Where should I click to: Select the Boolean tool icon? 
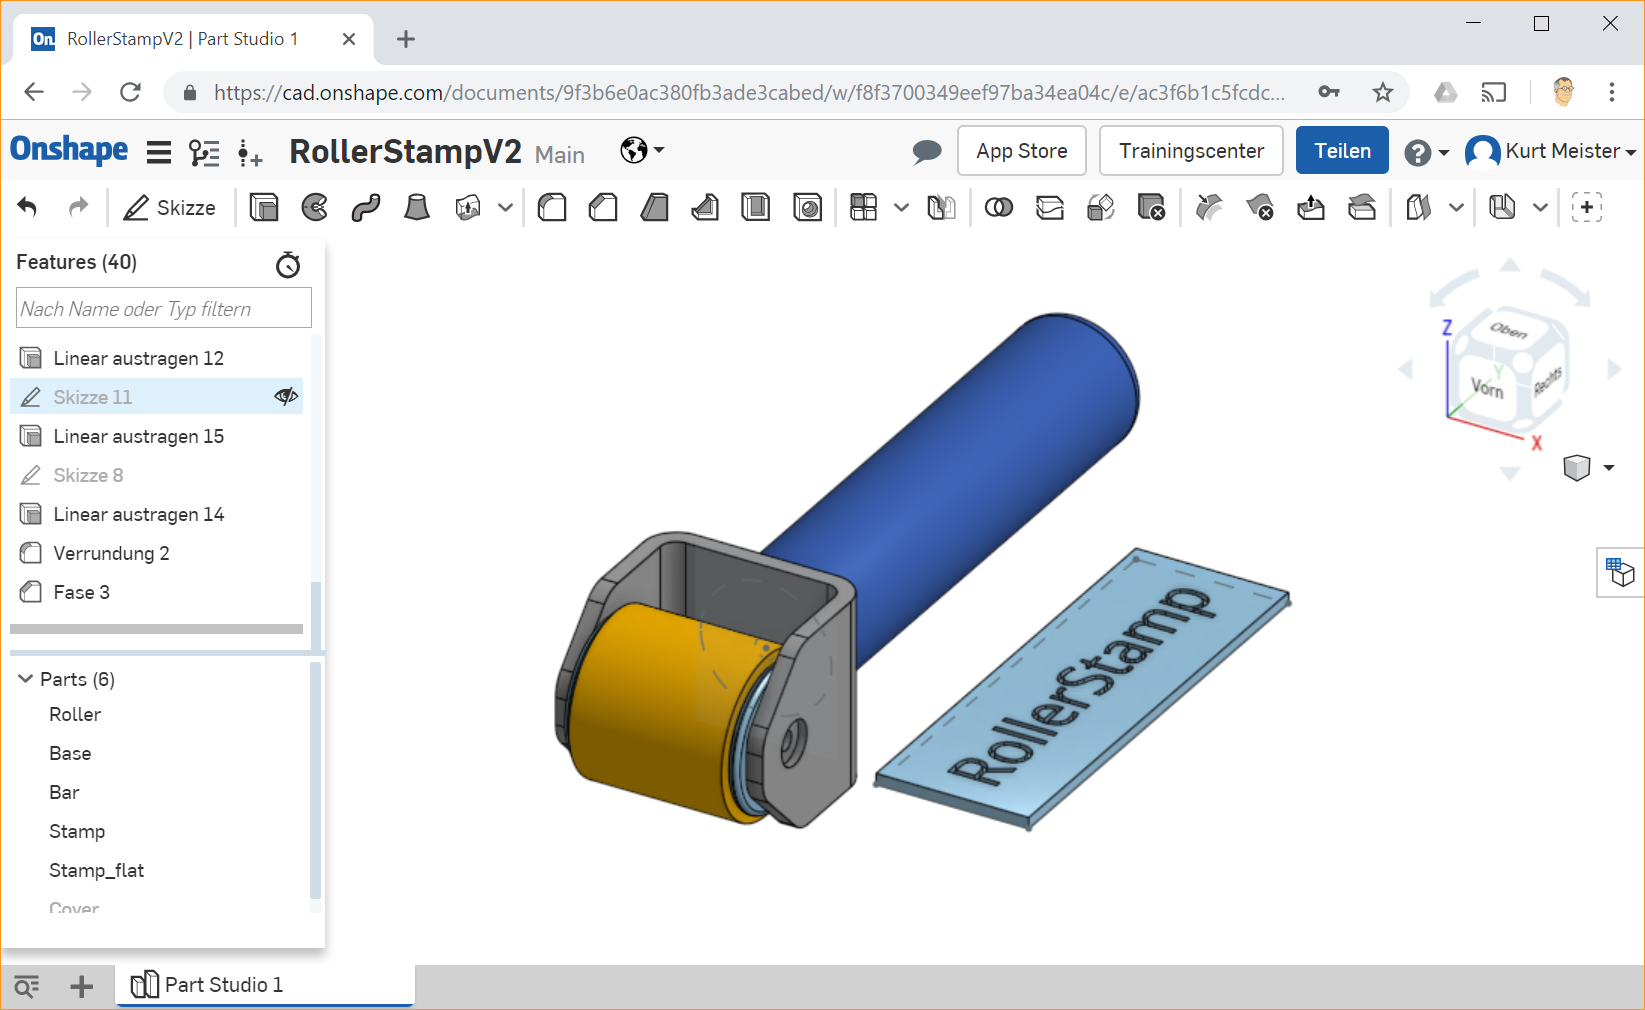click(998, 207)
